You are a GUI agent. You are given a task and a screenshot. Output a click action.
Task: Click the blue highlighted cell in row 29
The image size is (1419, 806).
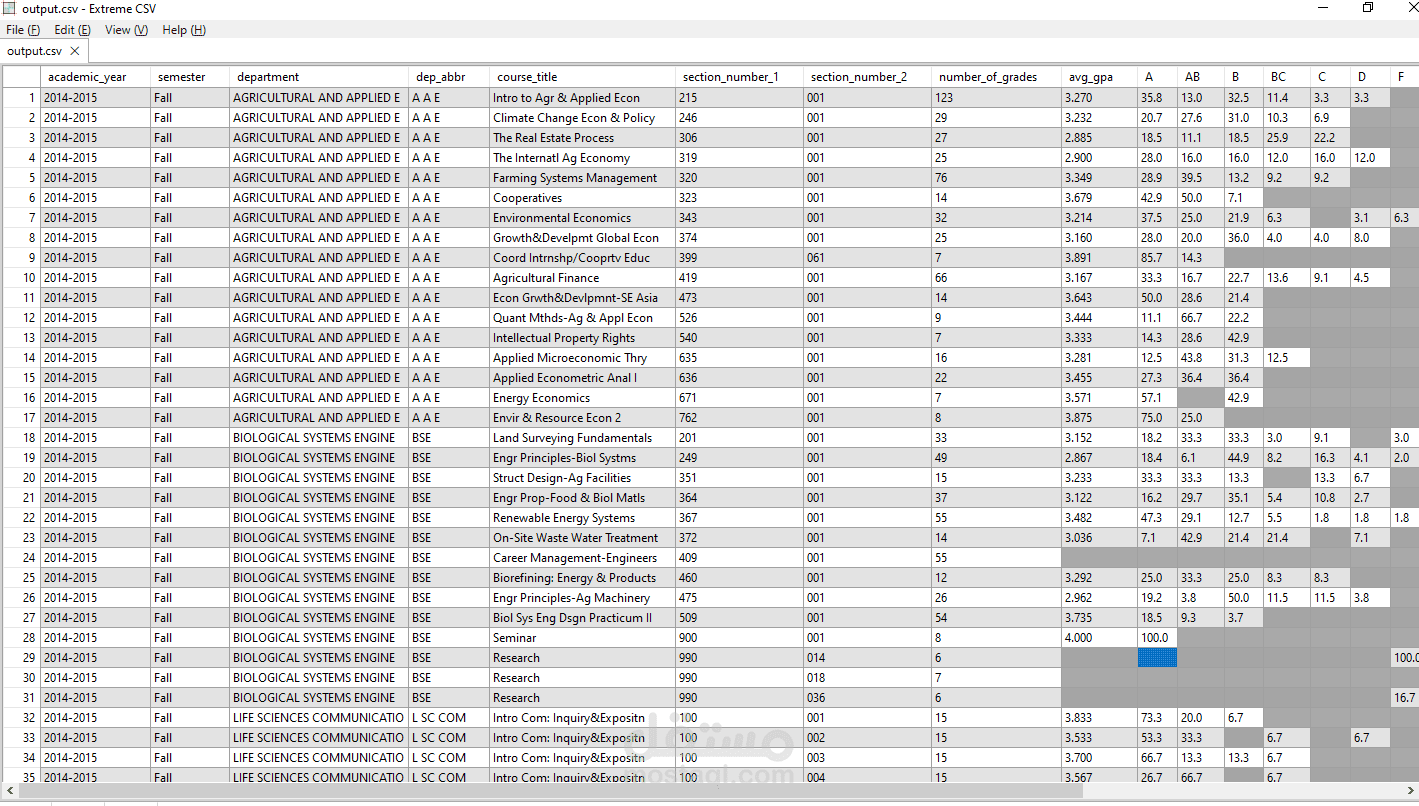1157,658
